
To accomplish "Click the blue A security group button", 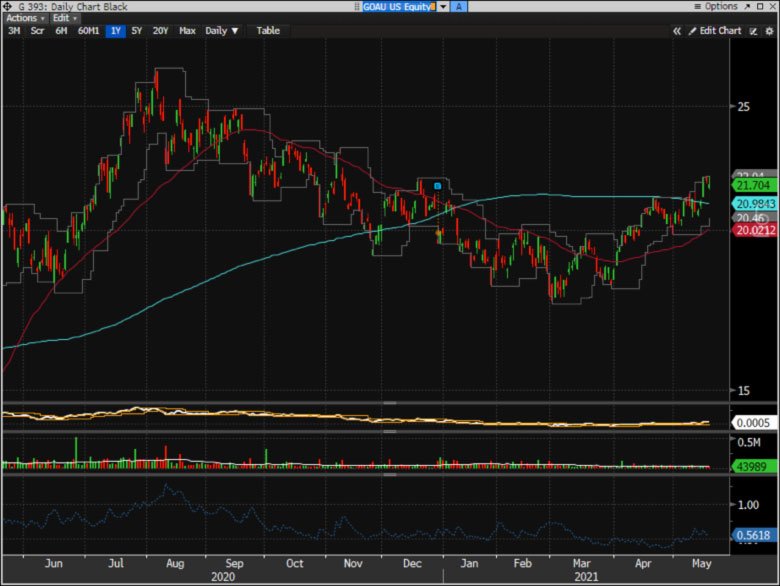I will tap(459, 6).
